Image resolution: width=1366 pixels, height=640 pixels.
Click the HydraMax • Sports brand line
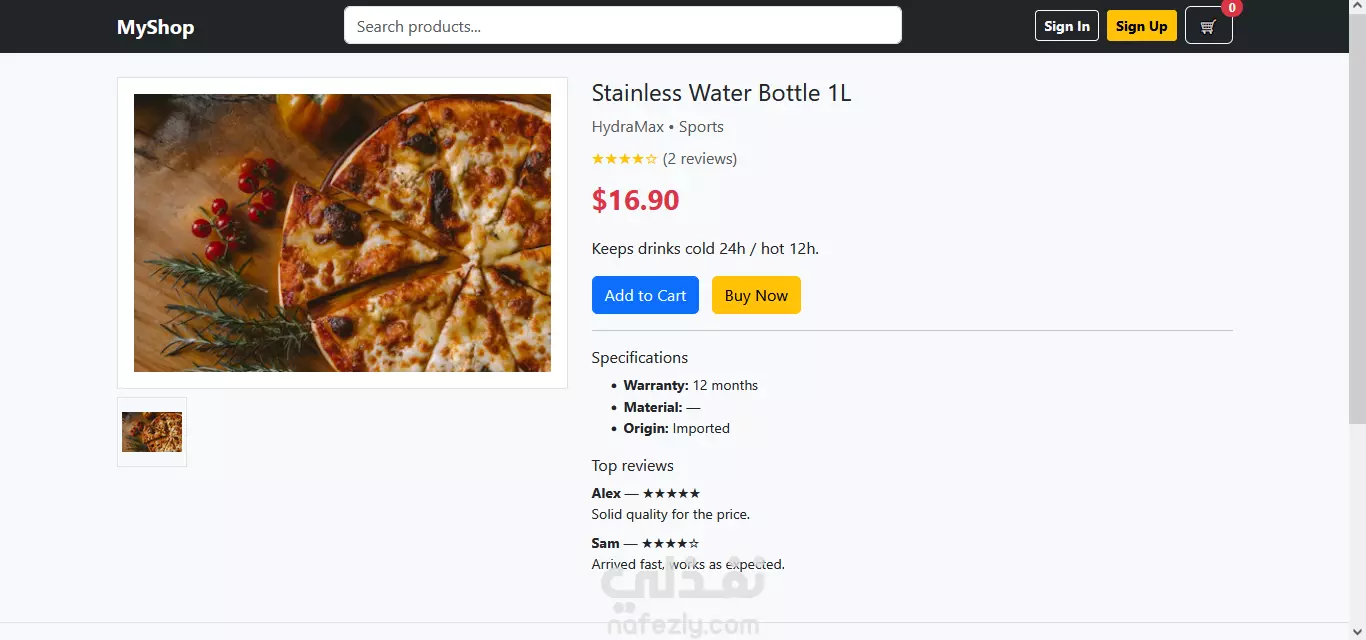[657, 127]
